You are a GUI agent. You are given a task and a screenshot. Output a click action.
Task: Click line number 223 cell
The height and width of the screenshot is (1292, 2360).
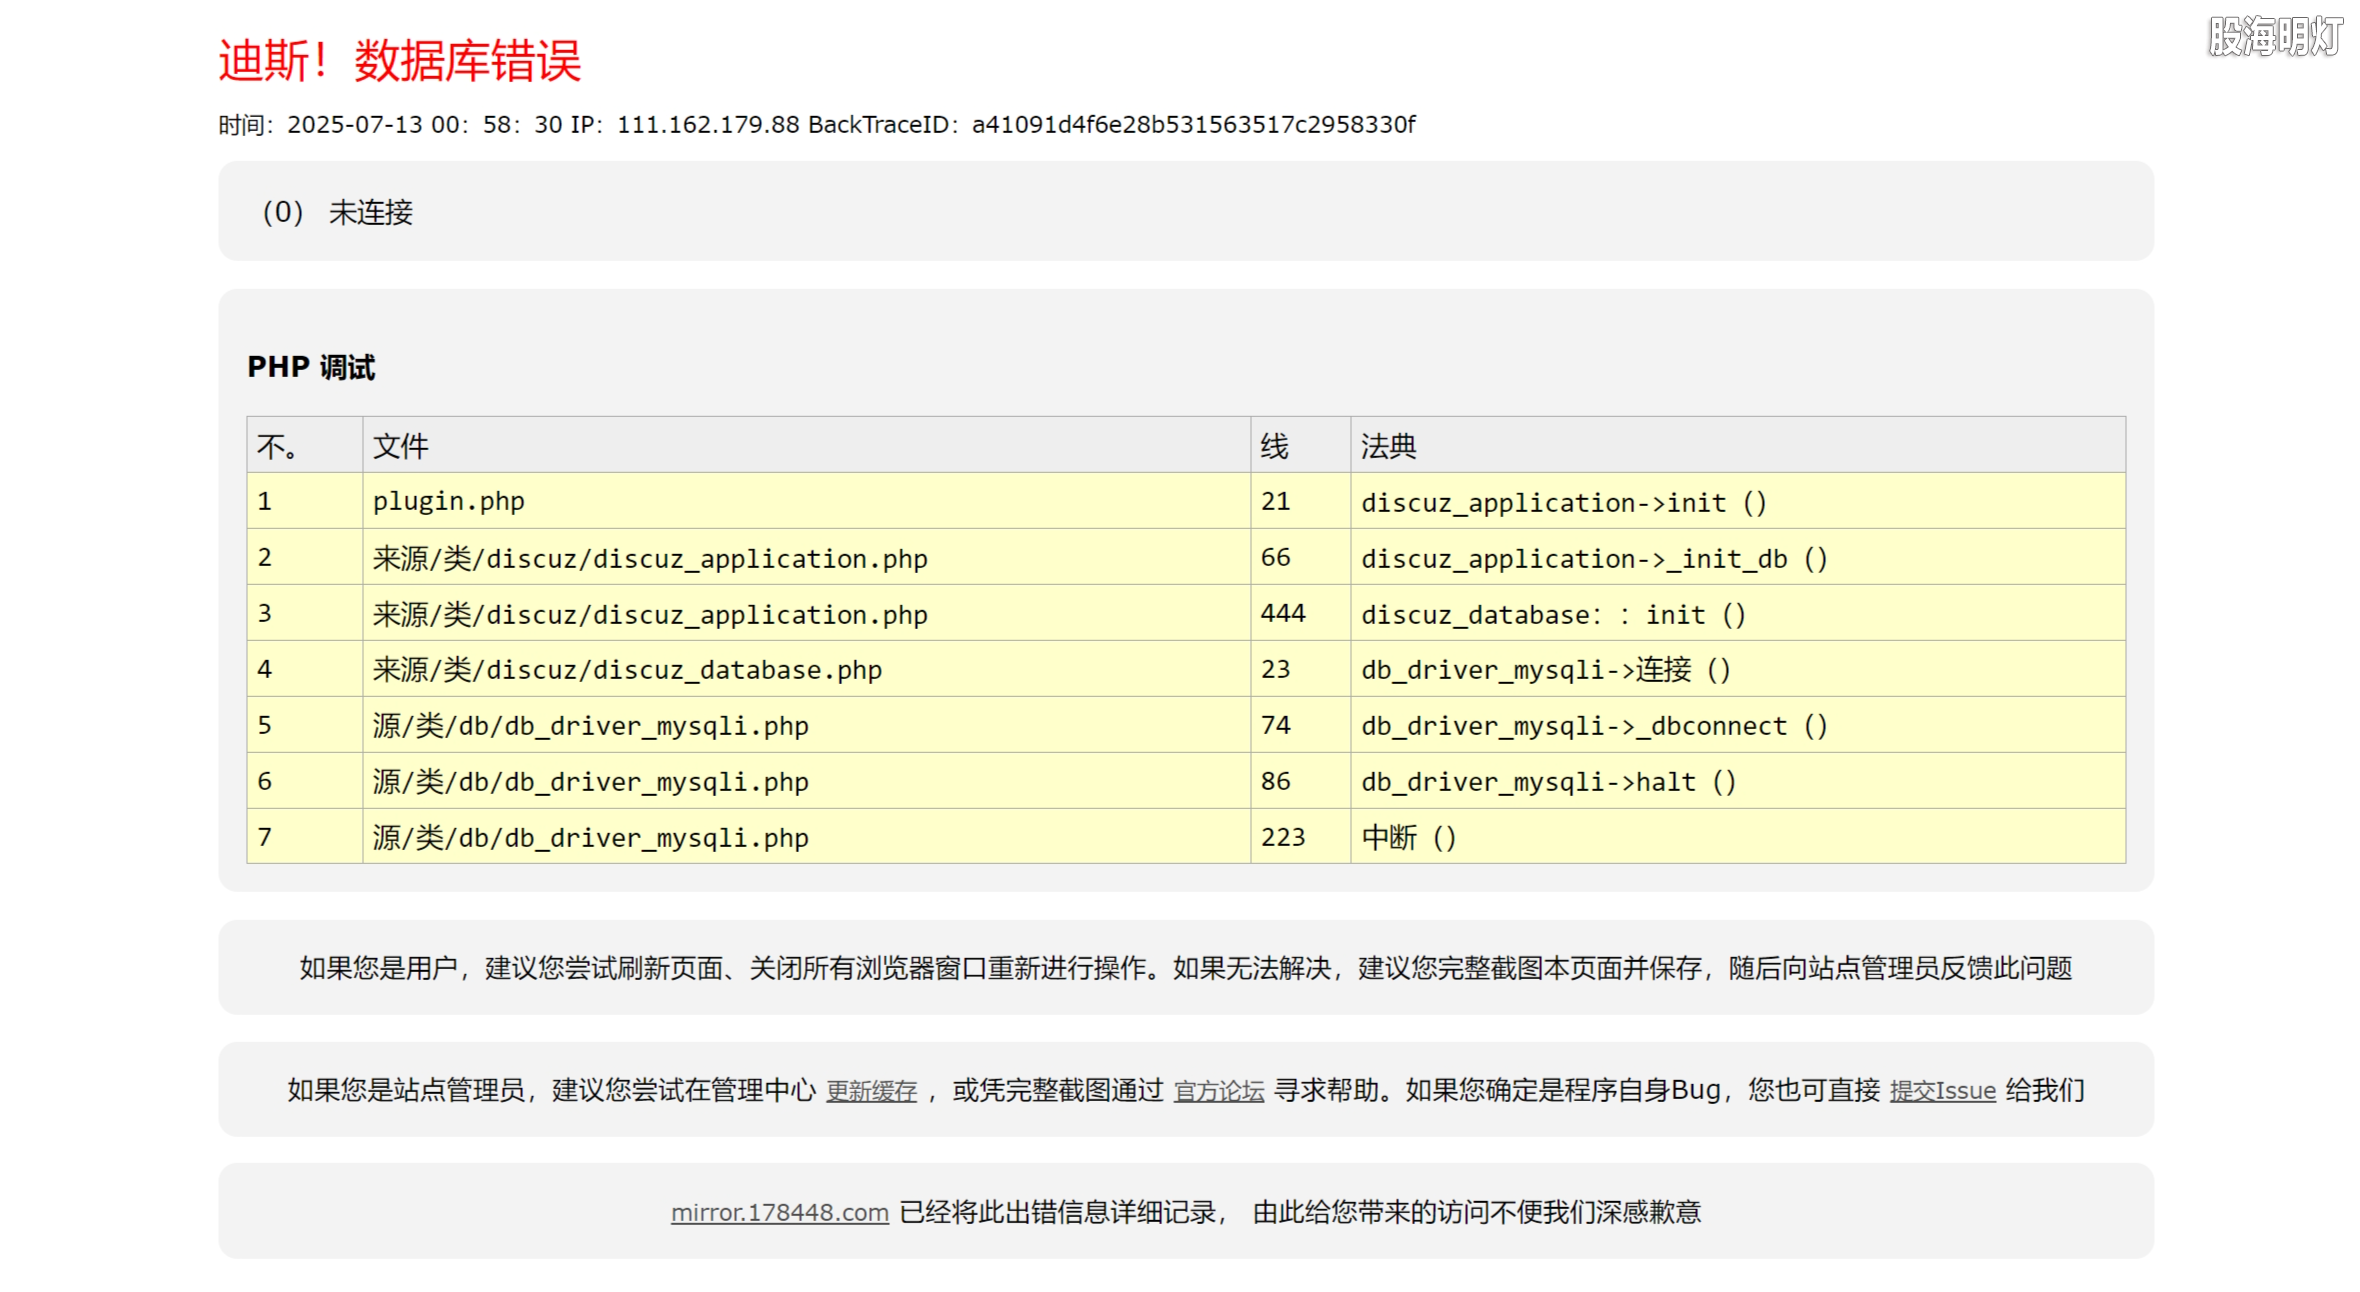tap(1300, 836)
